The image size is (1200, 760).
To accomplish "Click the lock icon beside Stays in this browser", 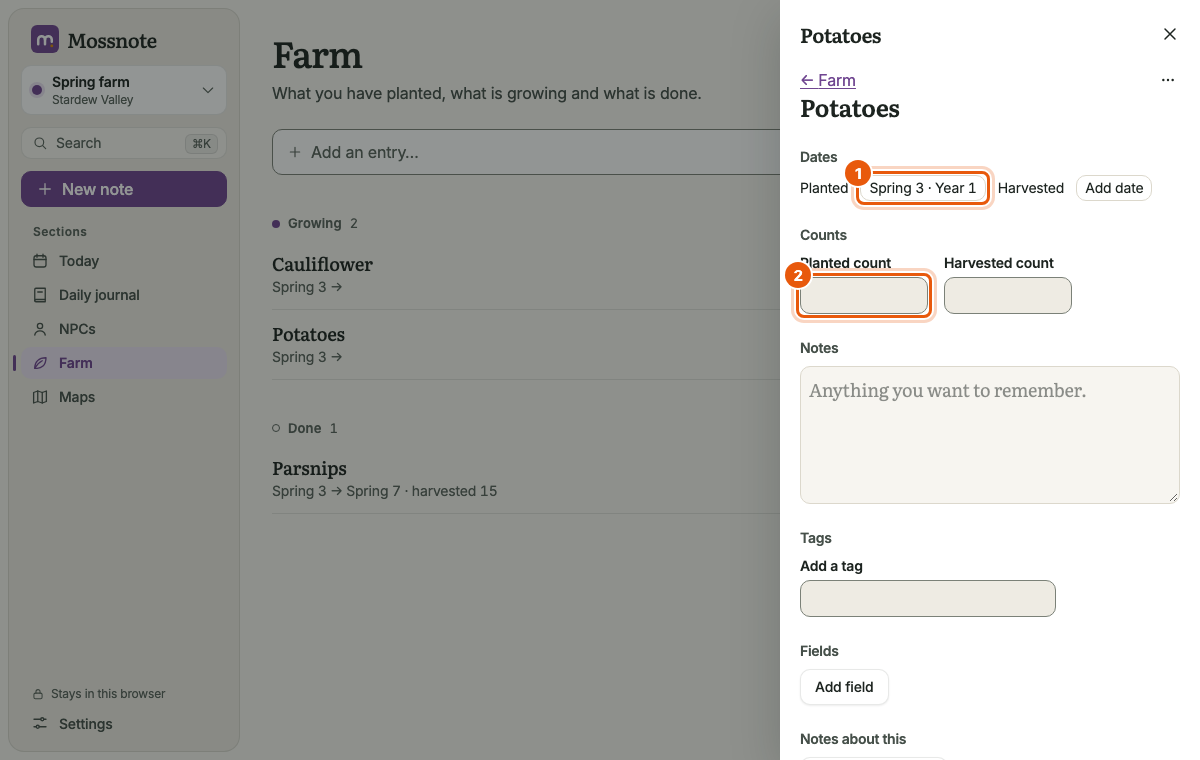I will [40, 694].
